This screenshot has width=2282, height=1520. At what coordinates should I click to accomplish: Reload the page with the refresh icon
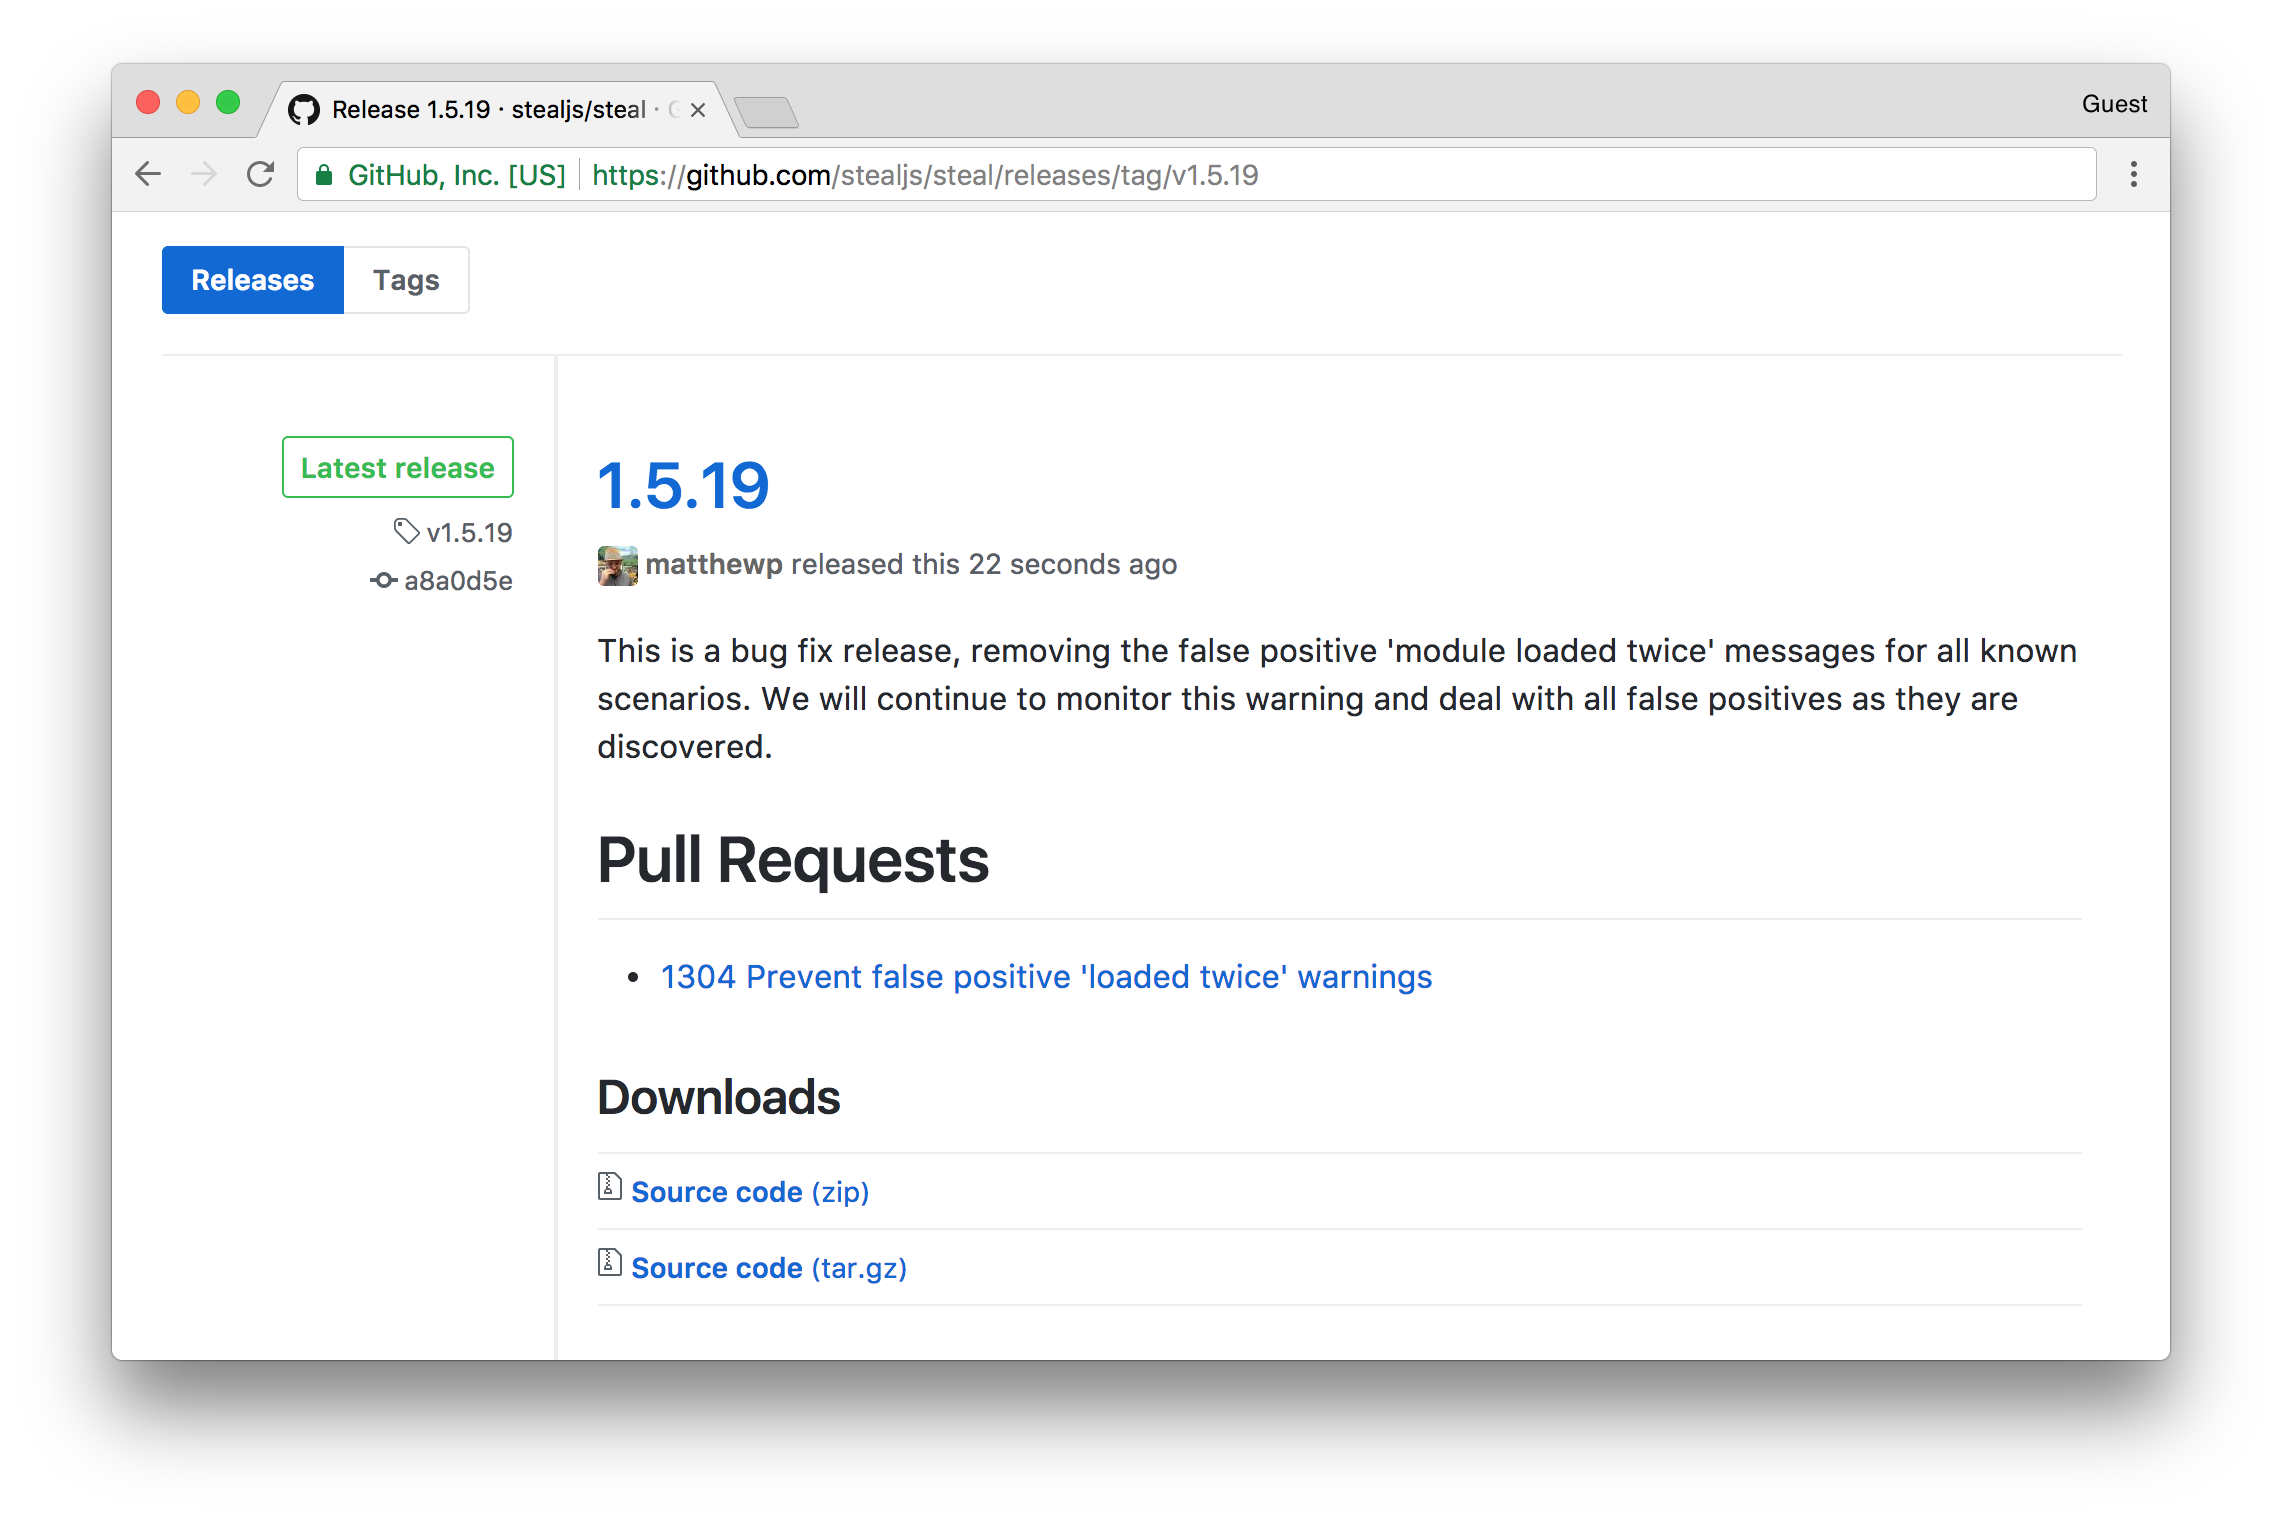click(261, 175)
